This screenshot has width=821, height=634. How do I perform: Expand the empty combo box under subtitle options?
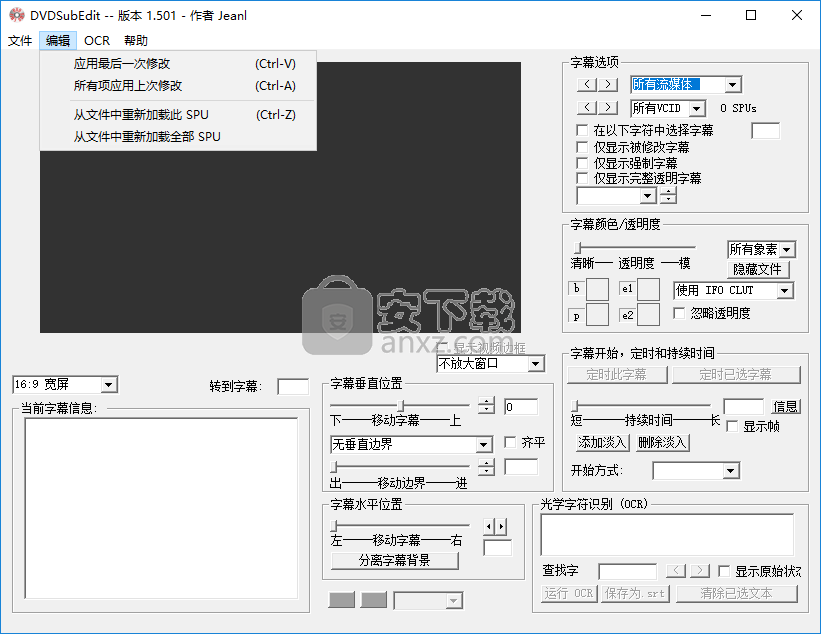coord(648,196)
